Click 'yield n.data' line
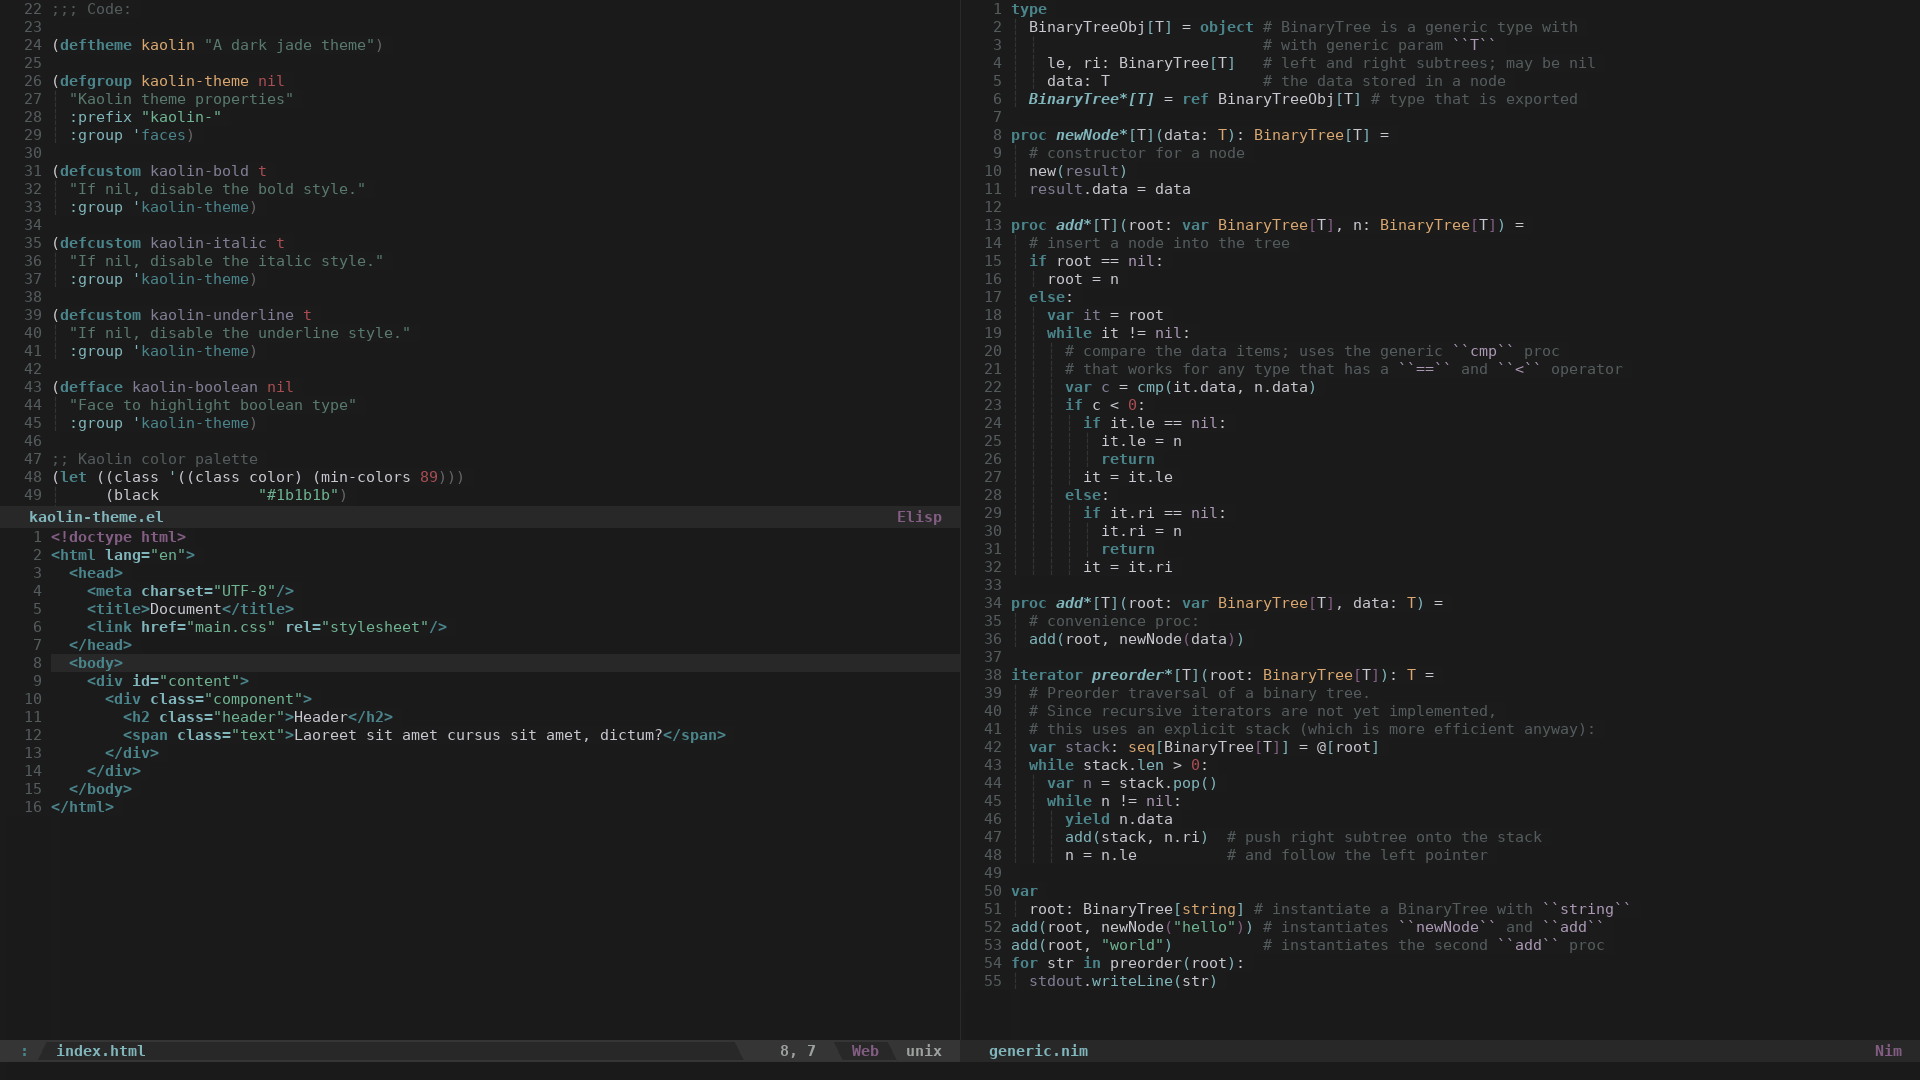Viewport: 1920px width, 1080px height. point(1119,819)
